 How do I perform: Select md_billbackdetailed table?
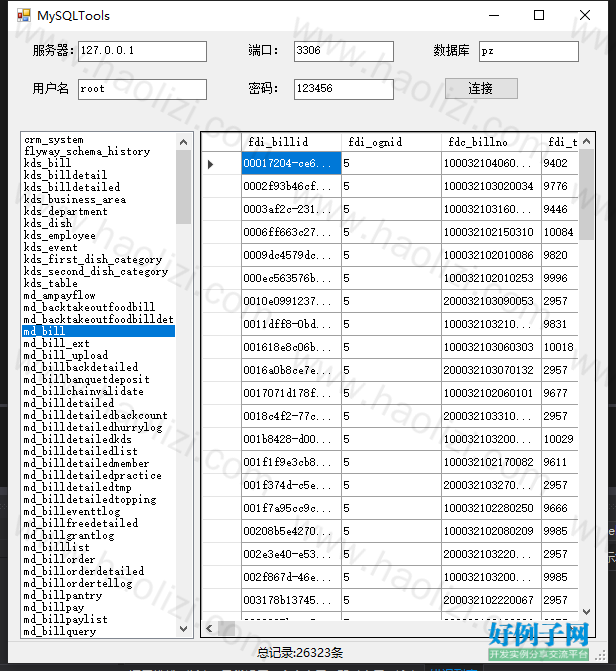tap(98, 367)
